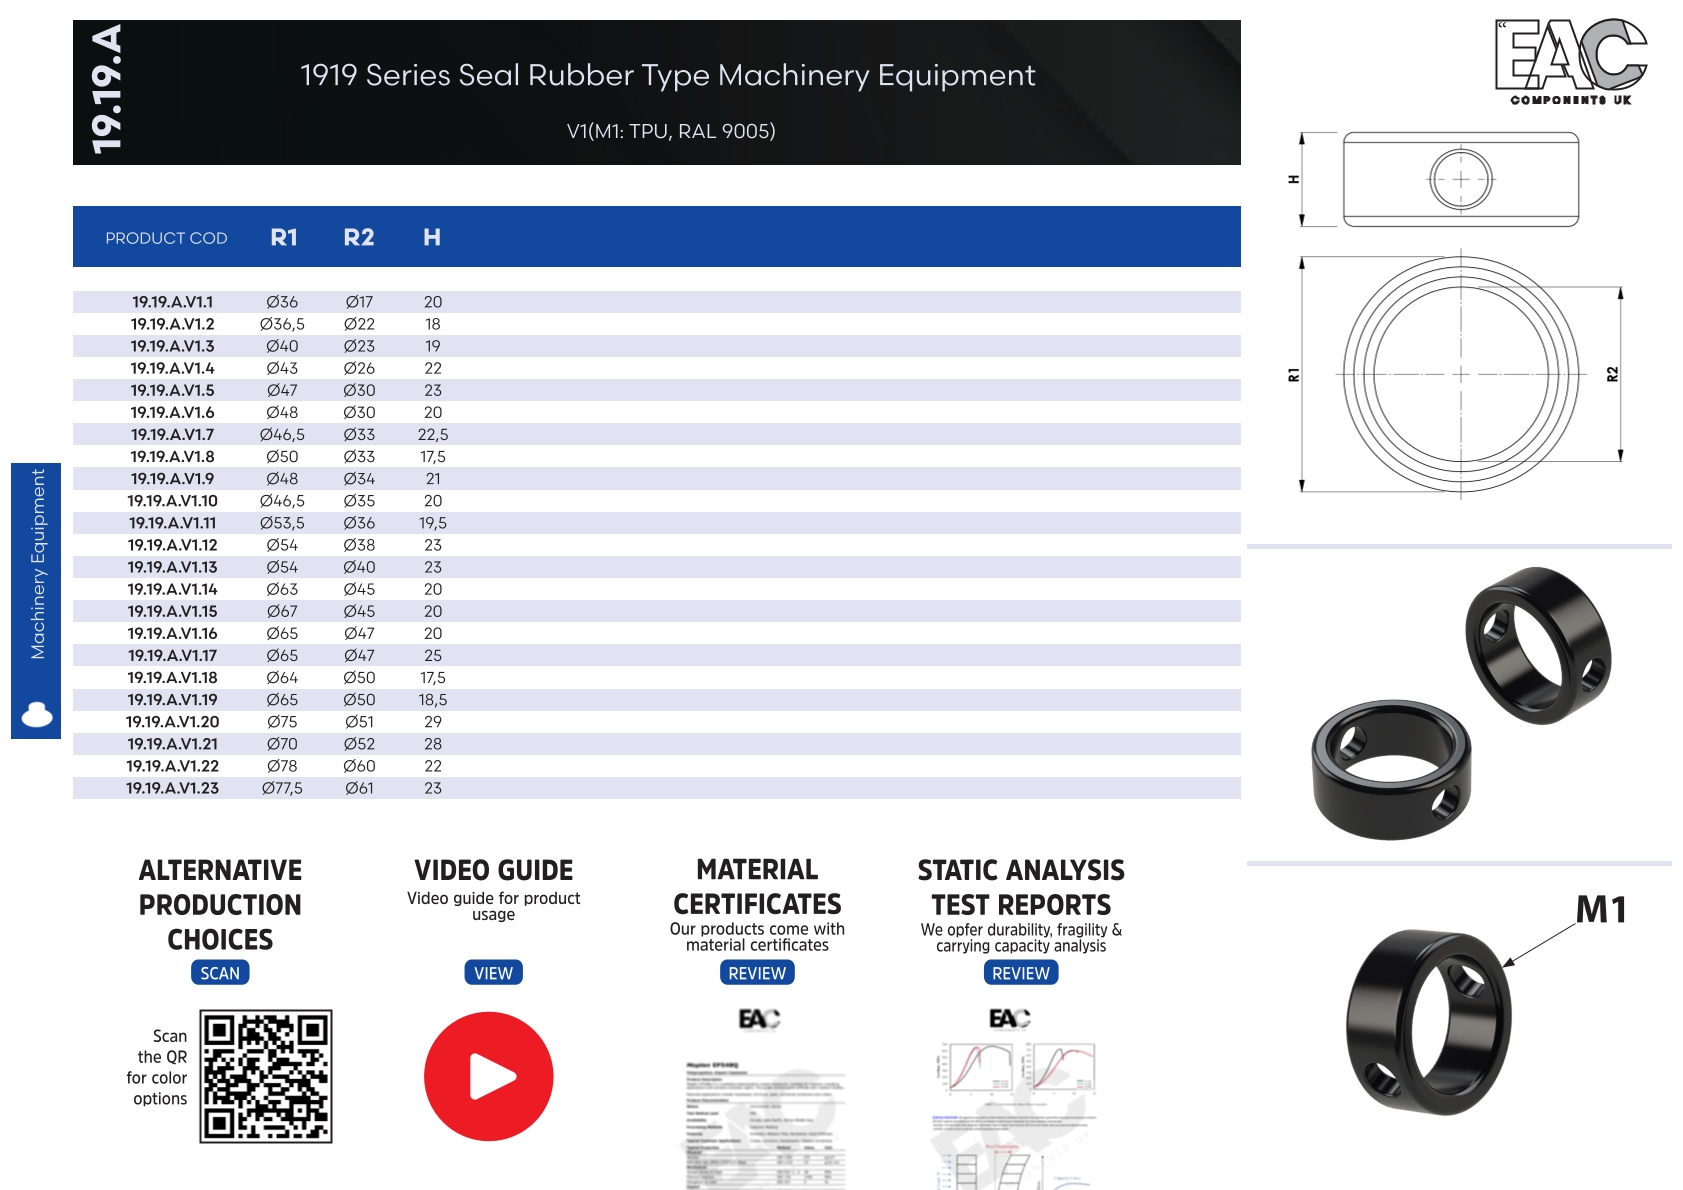Click EAC logo above material certificate preview
This screenshot has width=1683, height=1190.
coord(759,1019)
